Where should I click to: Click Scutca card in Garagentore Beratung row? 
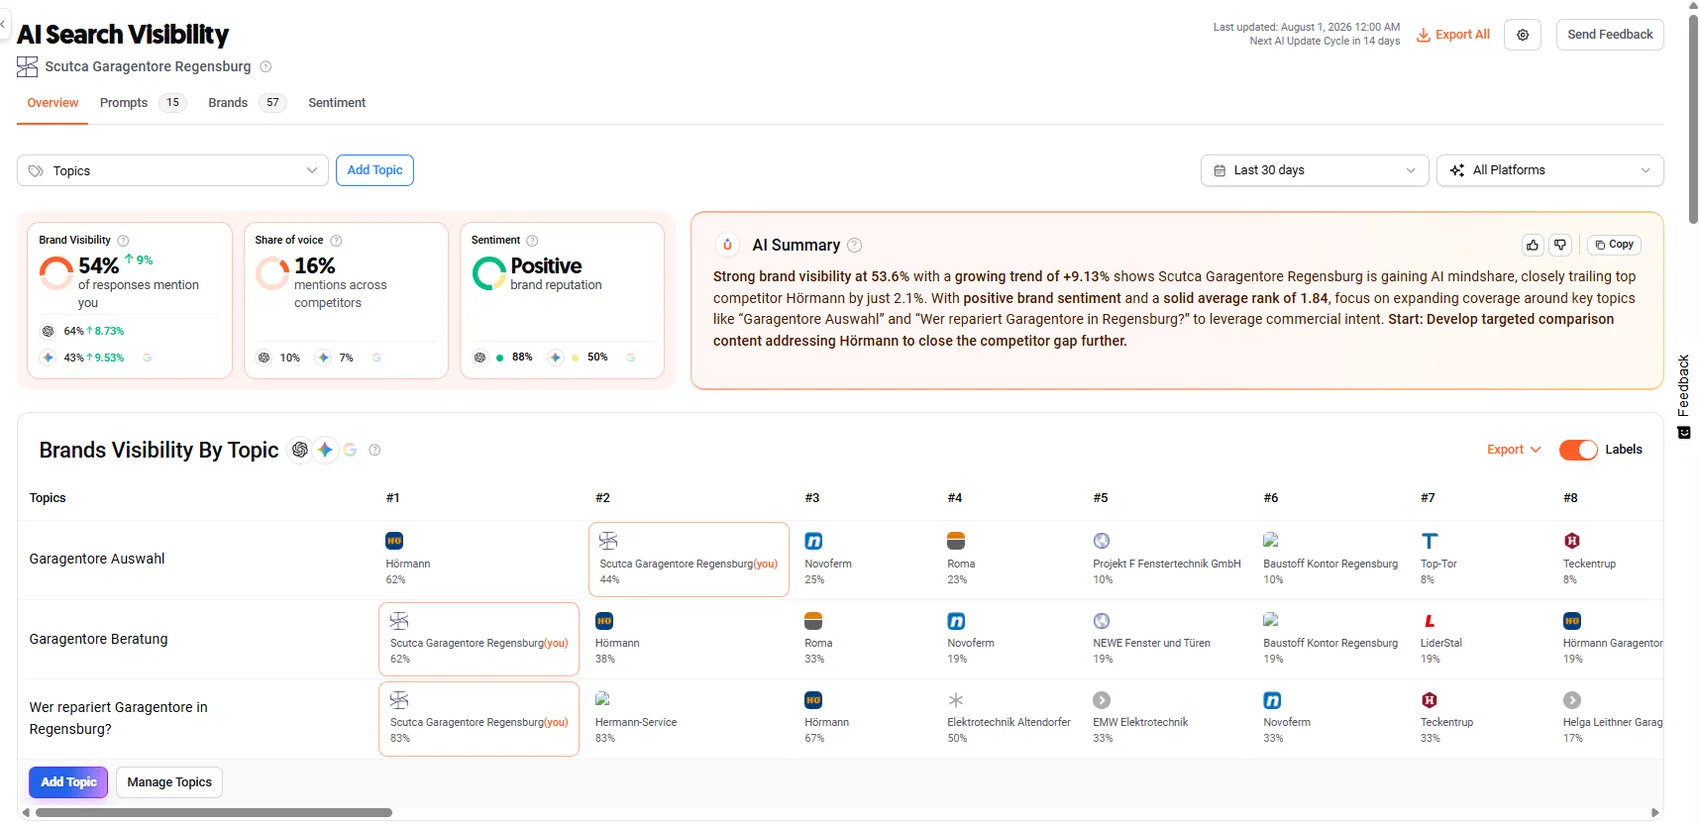tap(479, 639)
